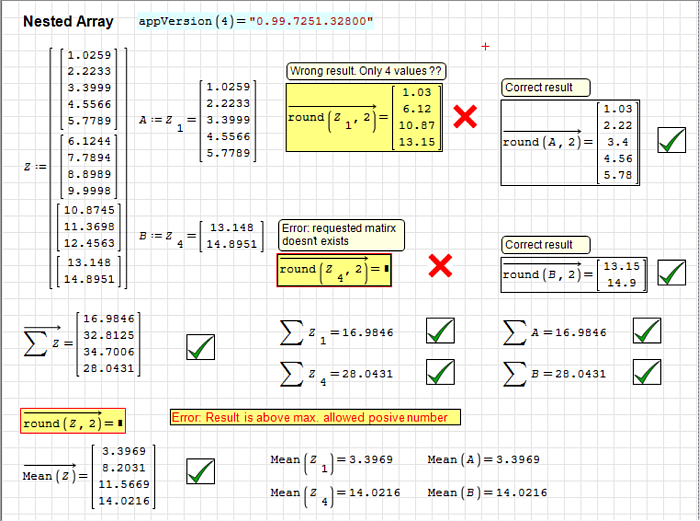Click the Mean(A) = 3.3969 expression
Screen dimensions: 700x521
tap(483, 460)
